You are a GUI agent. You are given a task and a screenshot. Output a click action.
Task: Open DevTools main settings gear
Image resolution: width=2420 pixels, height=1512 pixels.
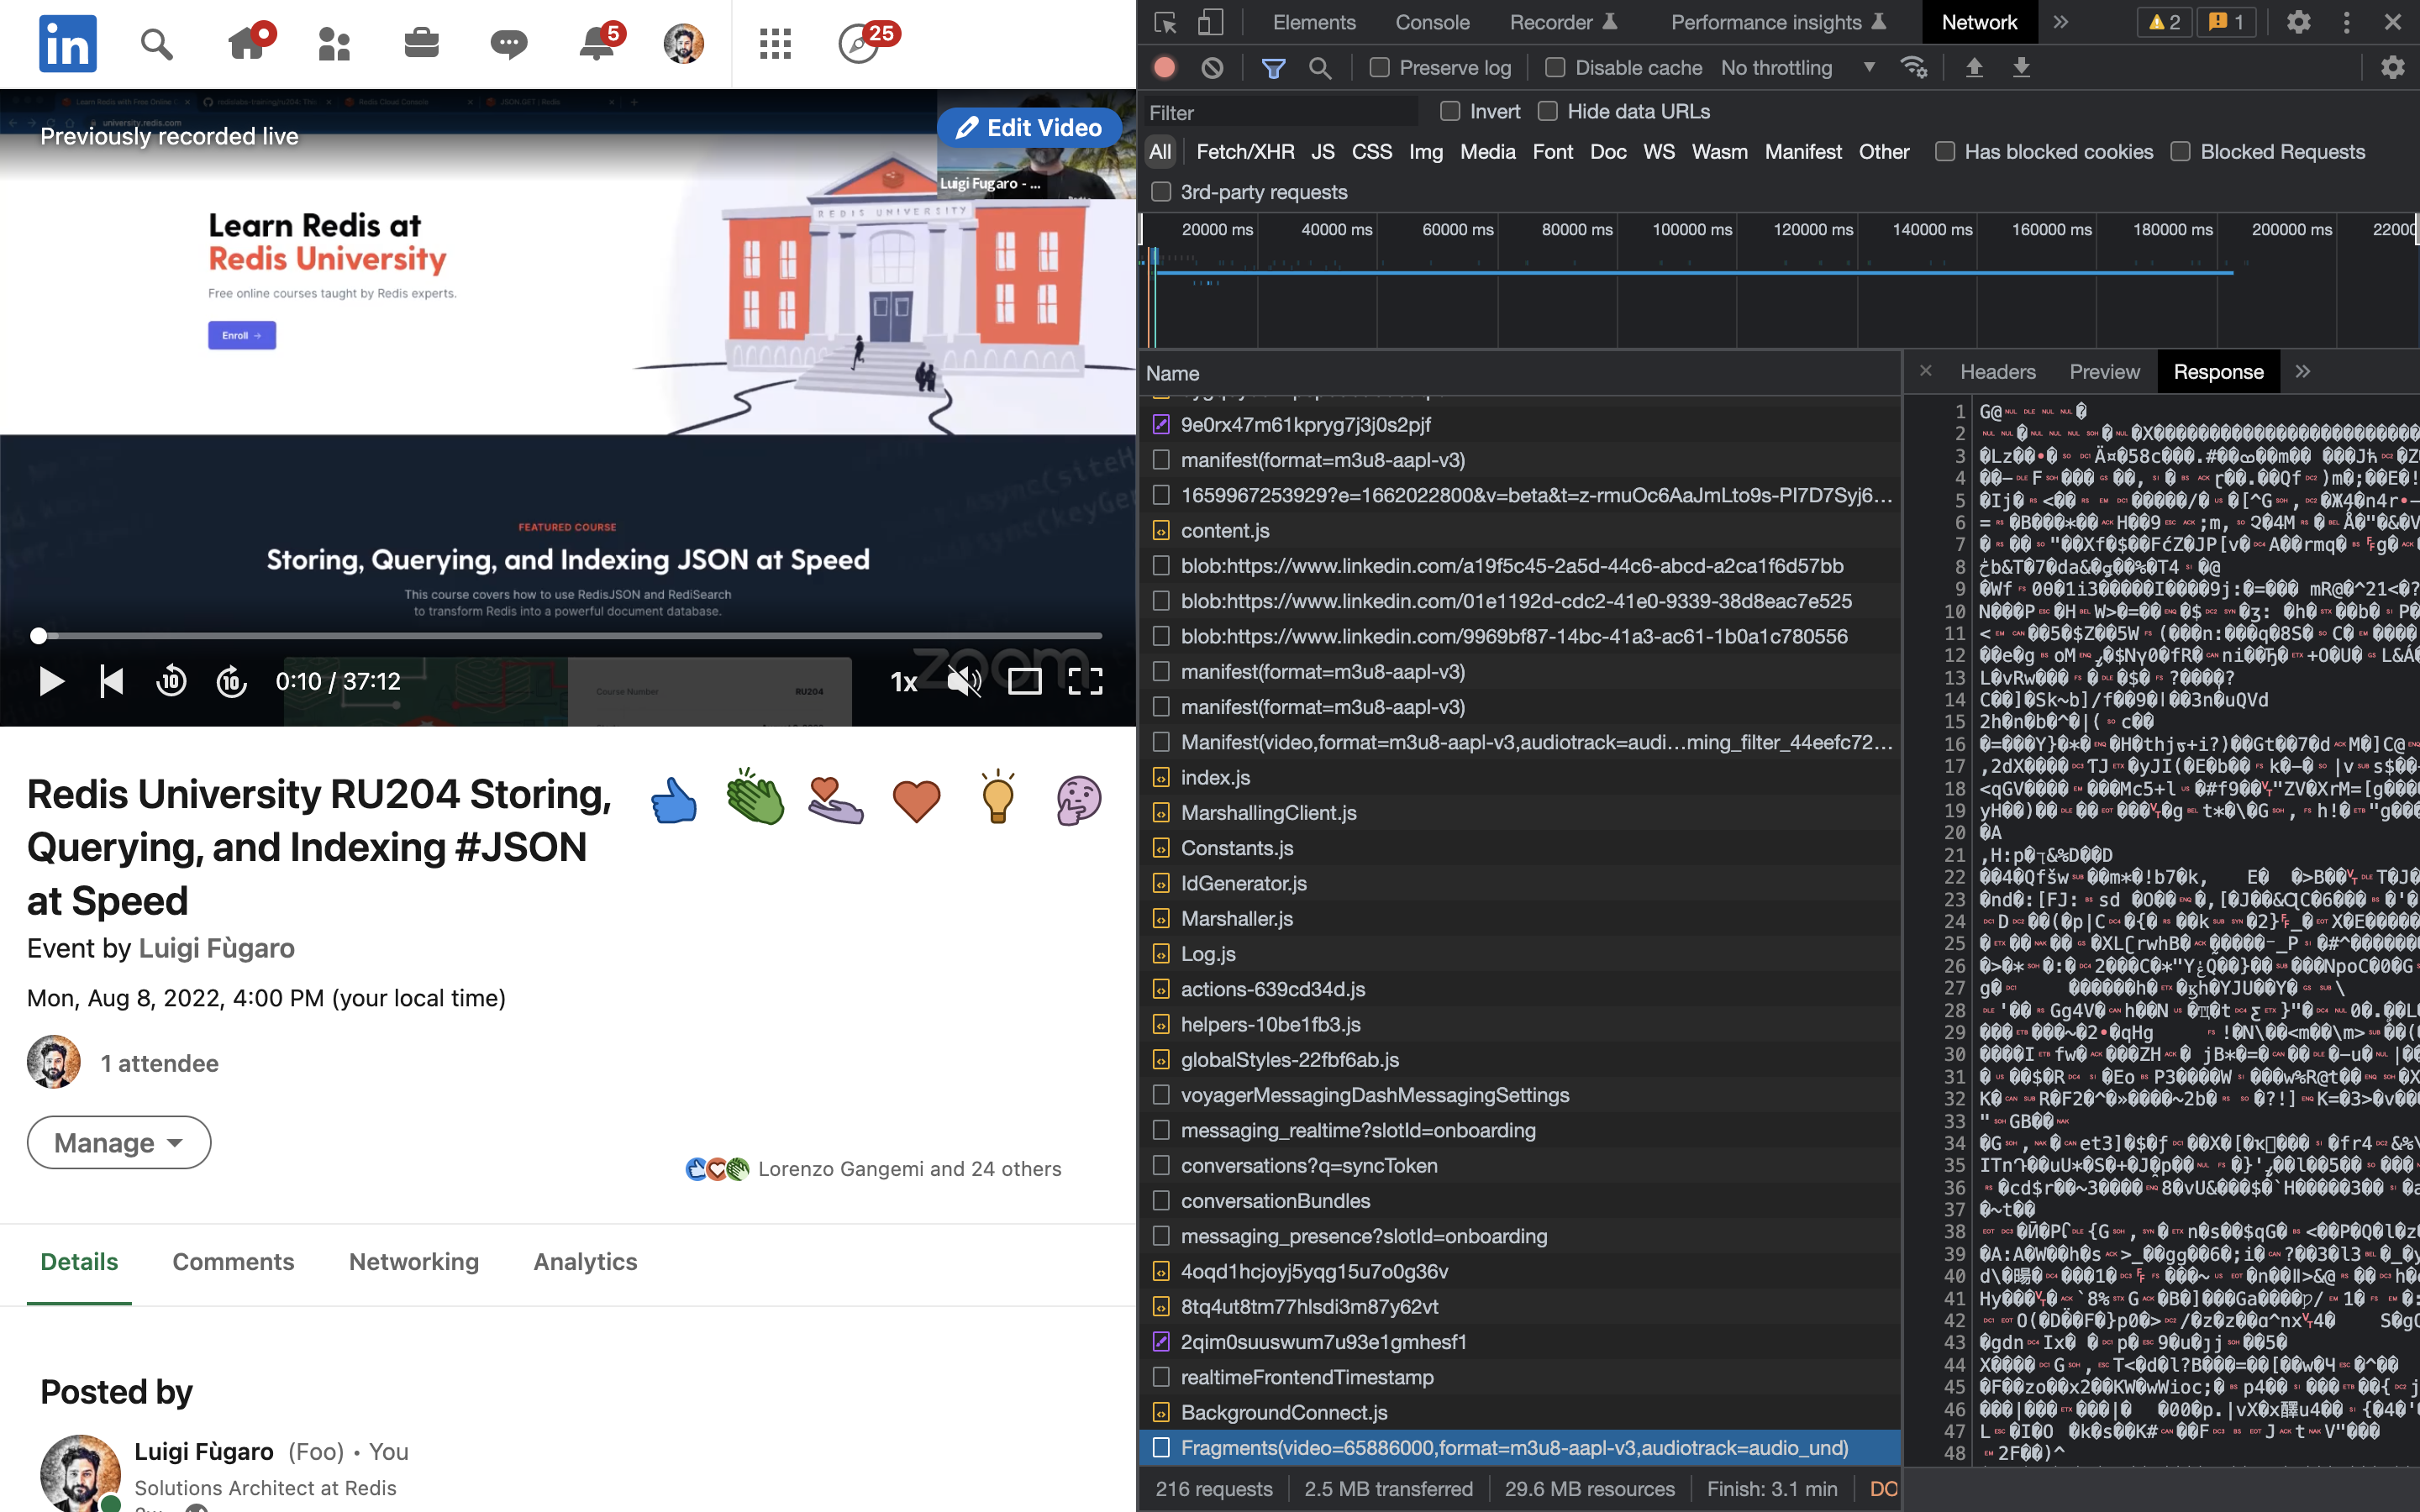pos(2298,22)
